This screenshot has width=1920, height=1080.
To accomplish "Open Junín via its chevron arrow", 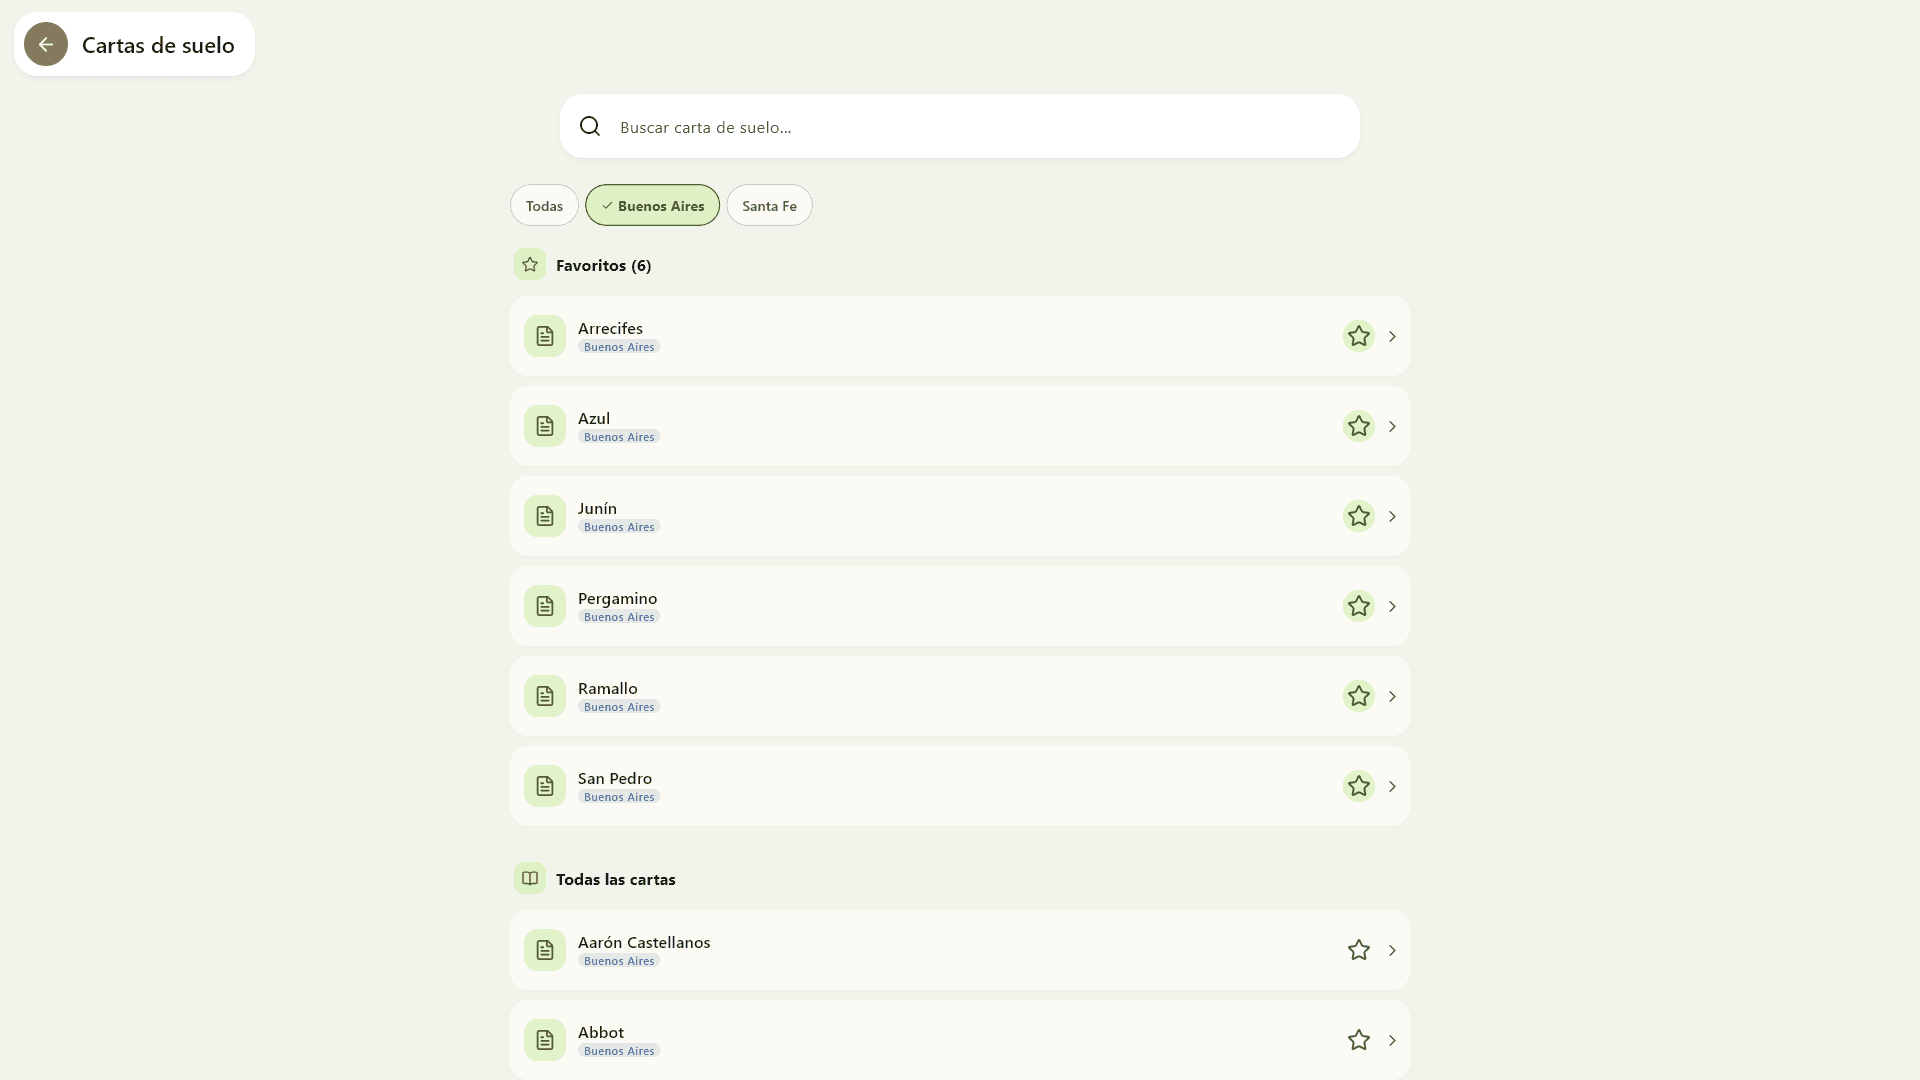I will pyautogui.click(x=1392, y=516).
